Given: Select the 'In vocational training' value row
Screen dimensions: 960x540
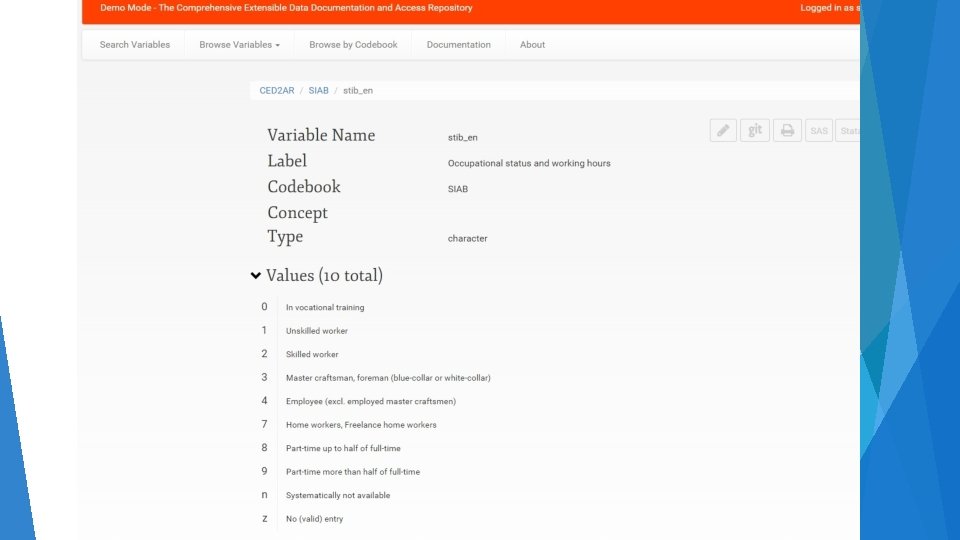Looking at the screenshot, I should 325,307.
